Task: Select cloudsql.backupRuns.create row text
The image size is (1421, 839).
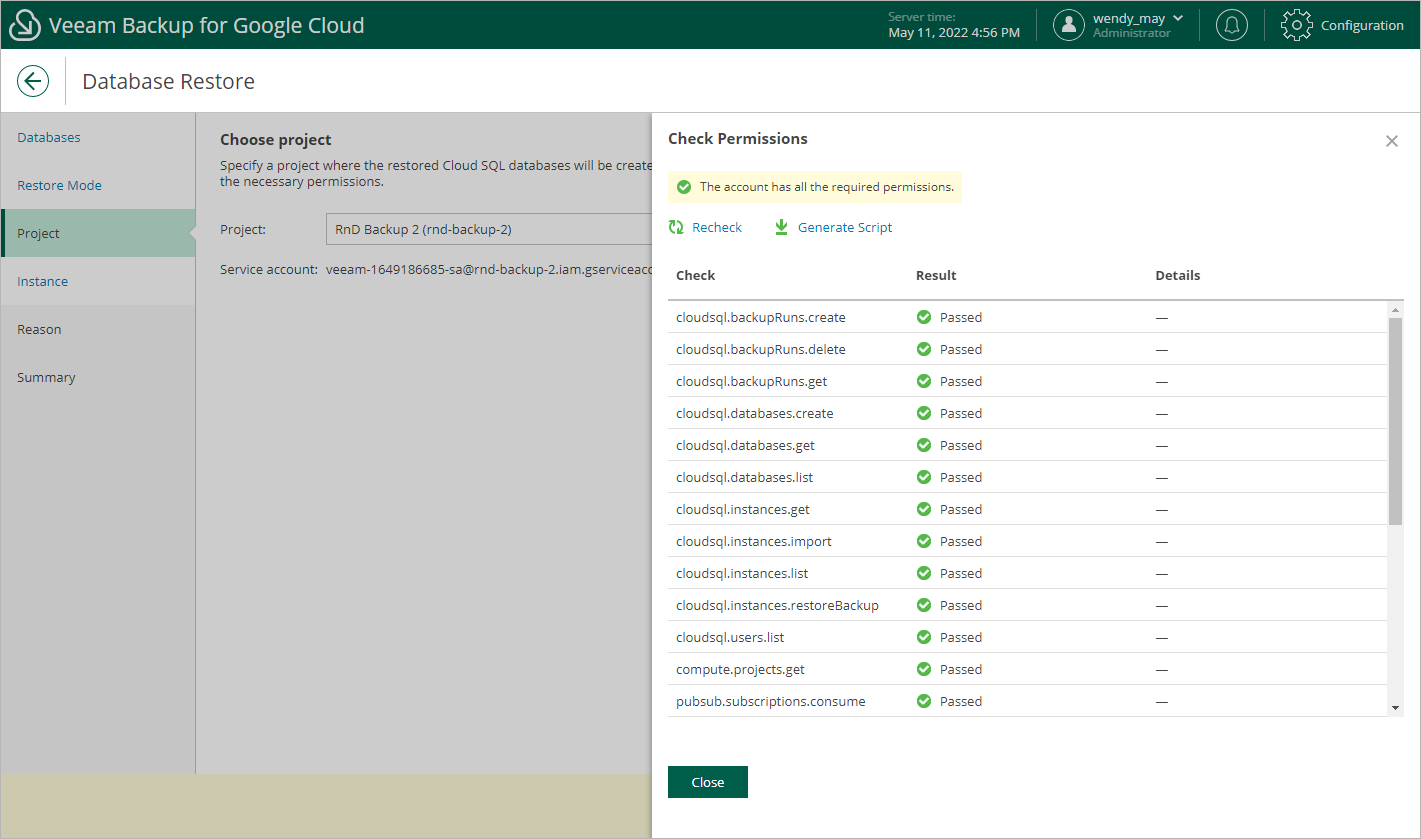Action: (761, 317)
